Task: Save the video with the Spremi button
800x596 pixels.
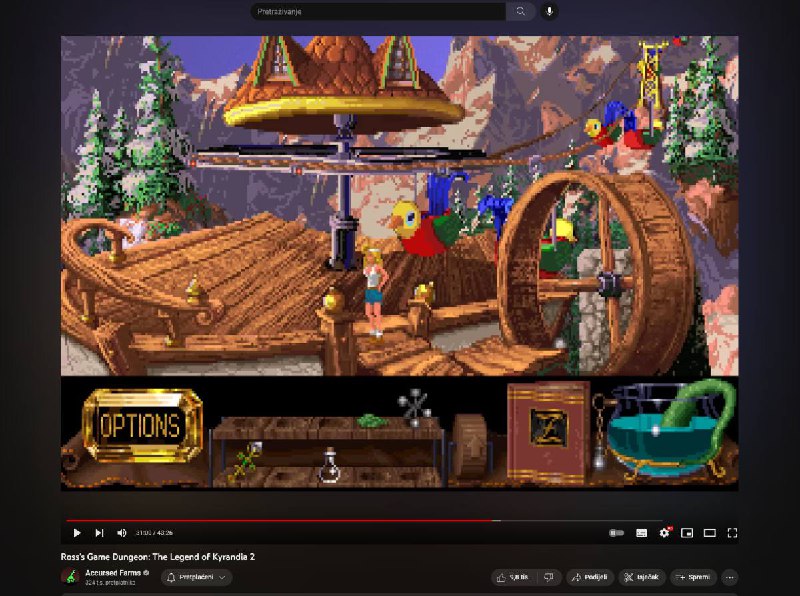Action: [693, 577]
